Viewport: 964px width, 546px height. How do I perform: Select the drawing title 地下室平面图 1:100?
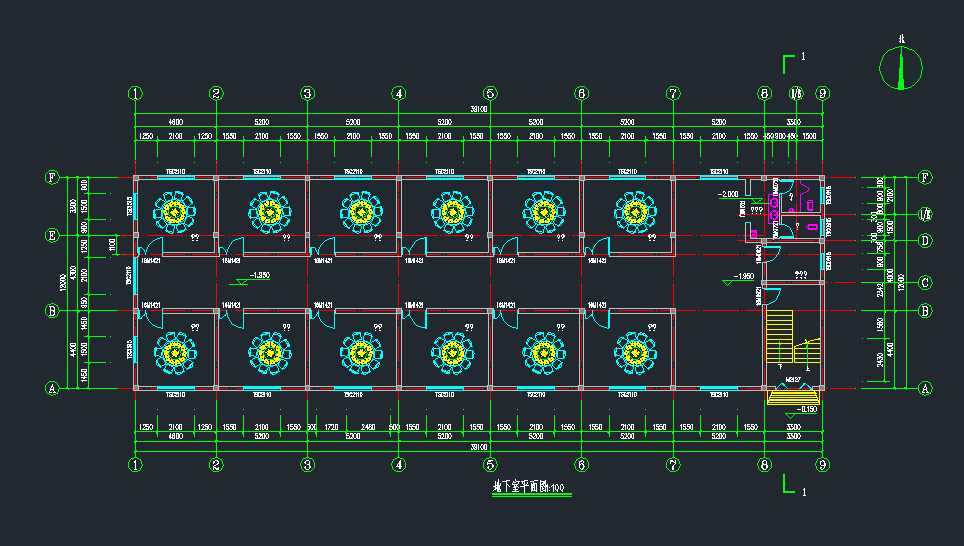[x=532, y=487]
